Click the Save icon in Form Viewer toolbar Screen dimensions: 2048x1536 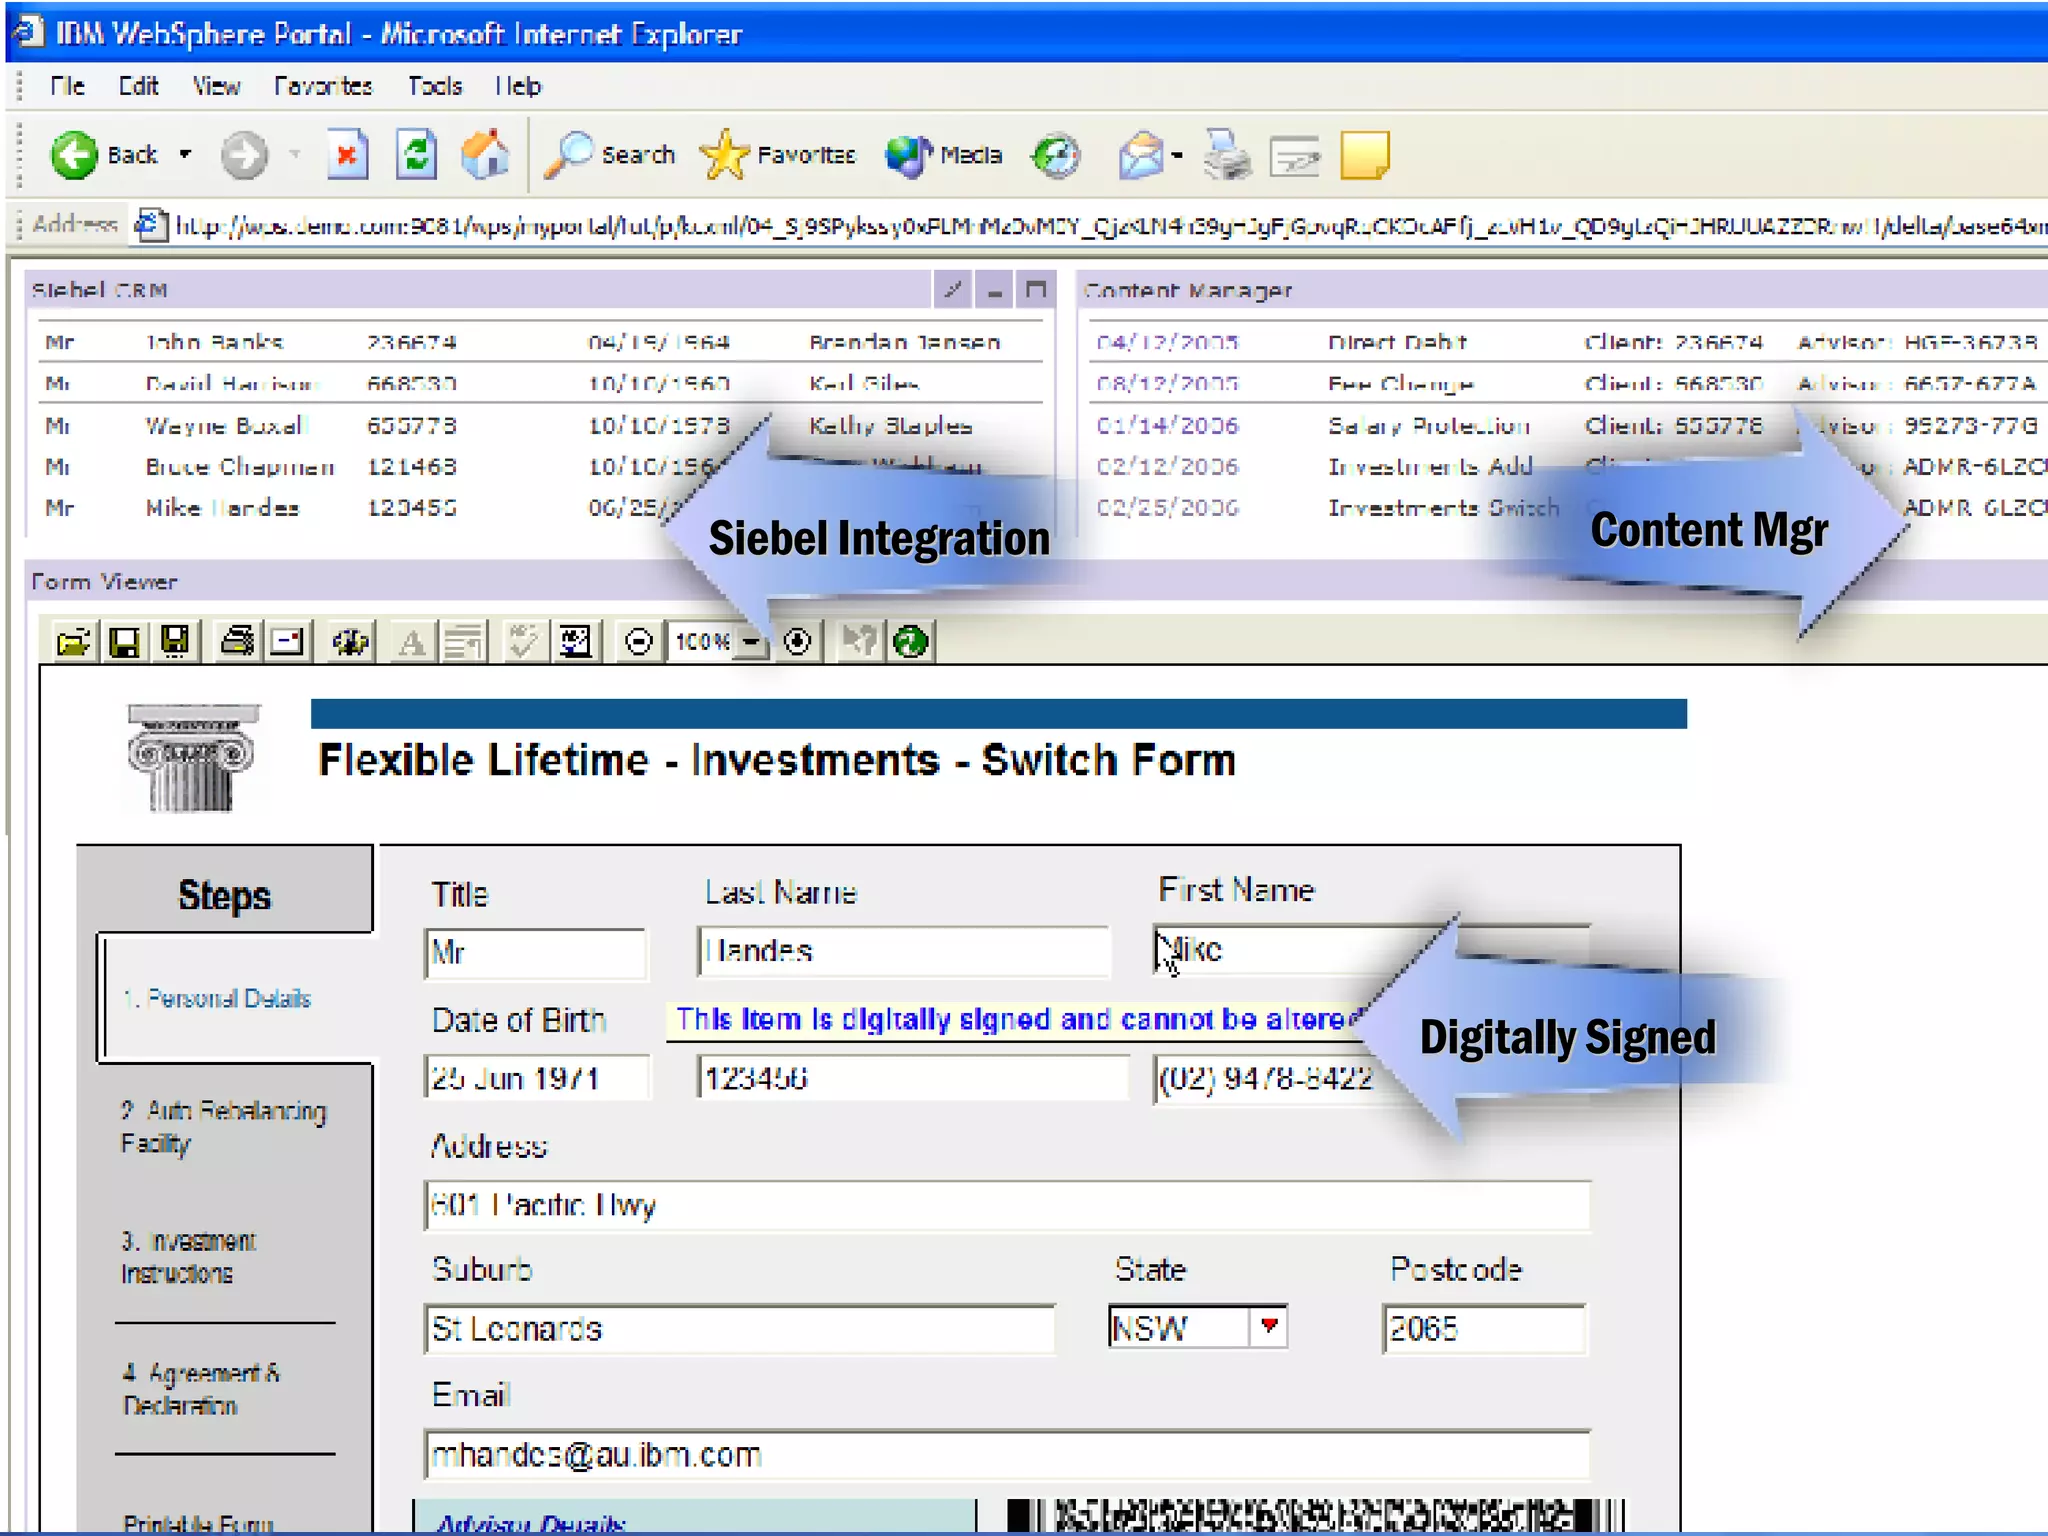124,641
